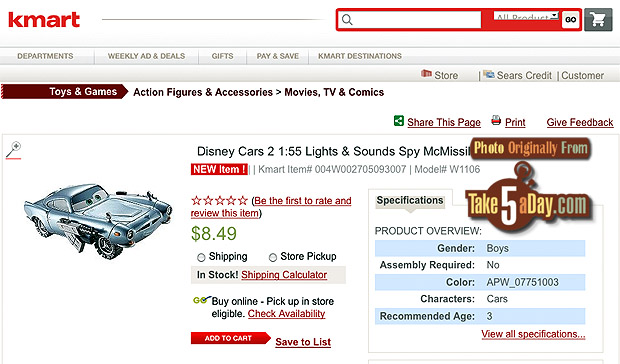Click the search magnifier icon

(347, 19)
